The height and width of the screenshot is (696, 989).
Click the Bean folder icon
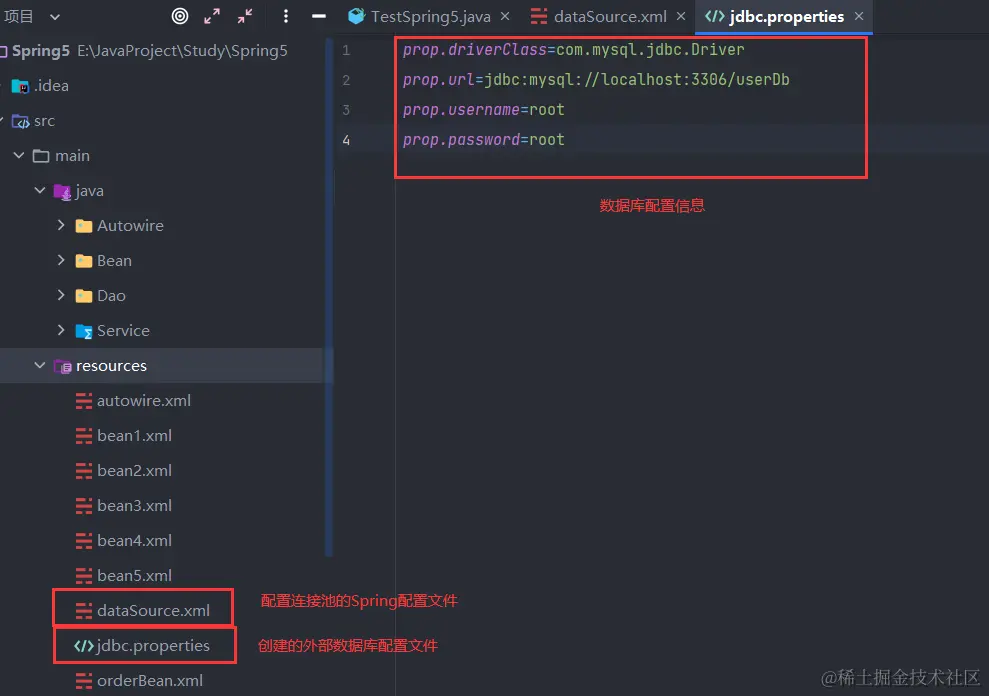pos(83,261)
